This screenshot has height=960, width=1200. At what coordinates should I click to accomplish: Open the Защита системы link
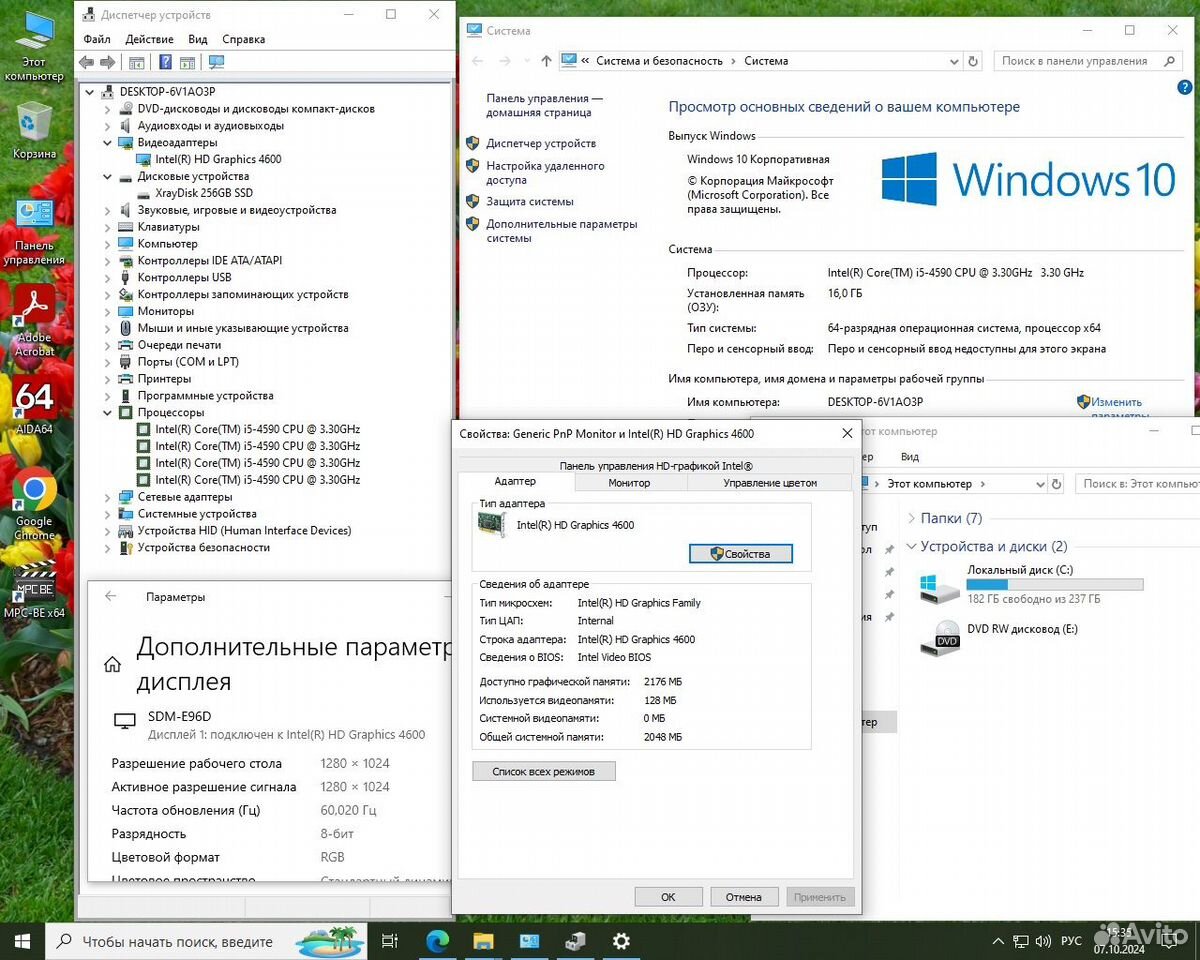pos(530,201)
